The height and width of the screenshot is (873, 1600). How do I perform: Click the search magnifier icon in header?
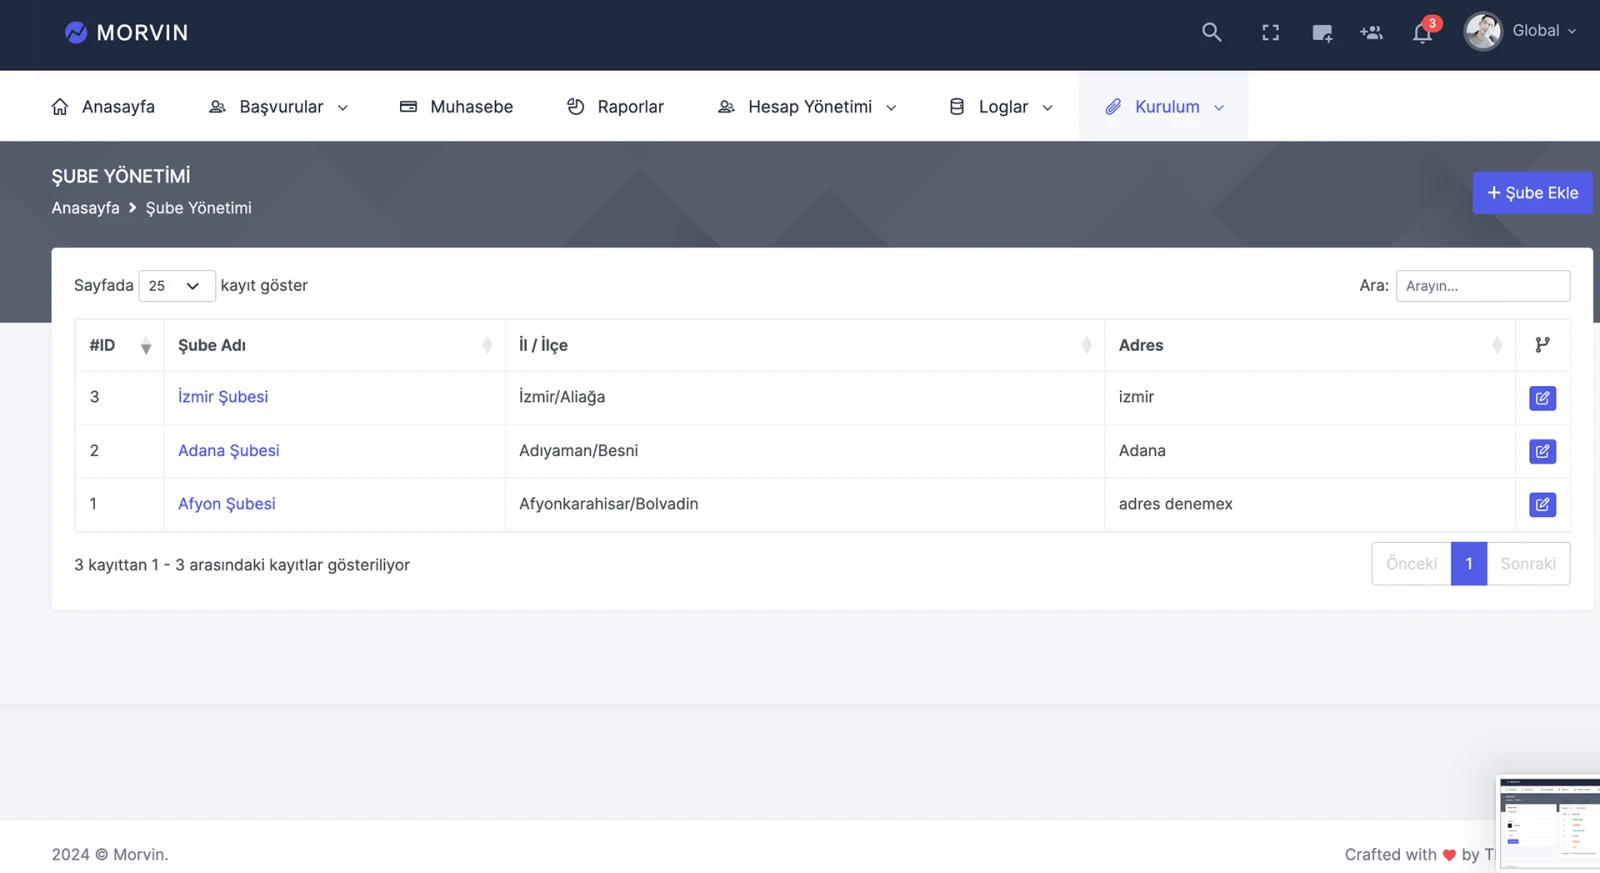click(x=1211, y=32)
